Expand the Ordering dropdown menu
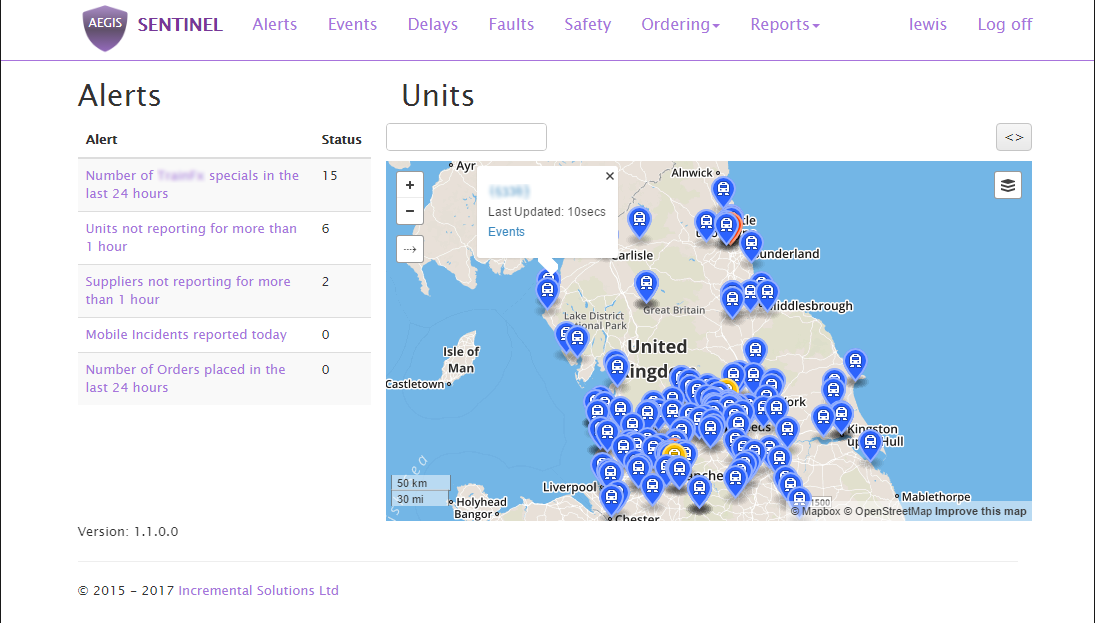Image resolution: width=1095 pixels, height=623 pixels. click(x=680, y=25)
